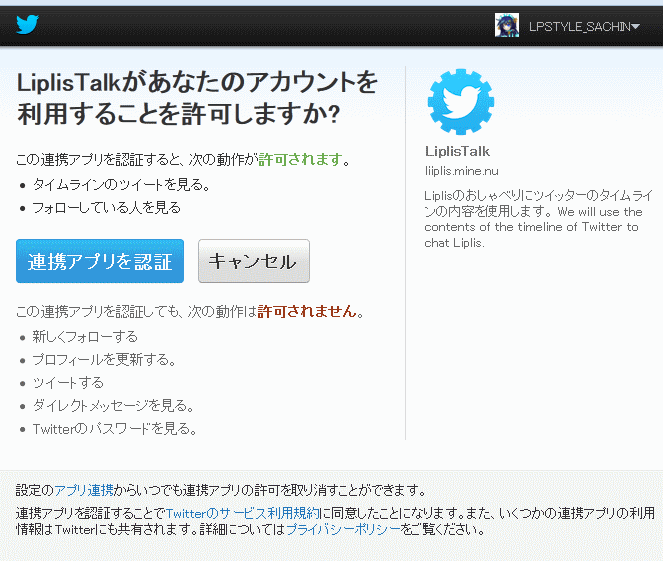663x561 pixels.
Task: Click the 新しくフォローする list item
Action: [x=85, y=337]
